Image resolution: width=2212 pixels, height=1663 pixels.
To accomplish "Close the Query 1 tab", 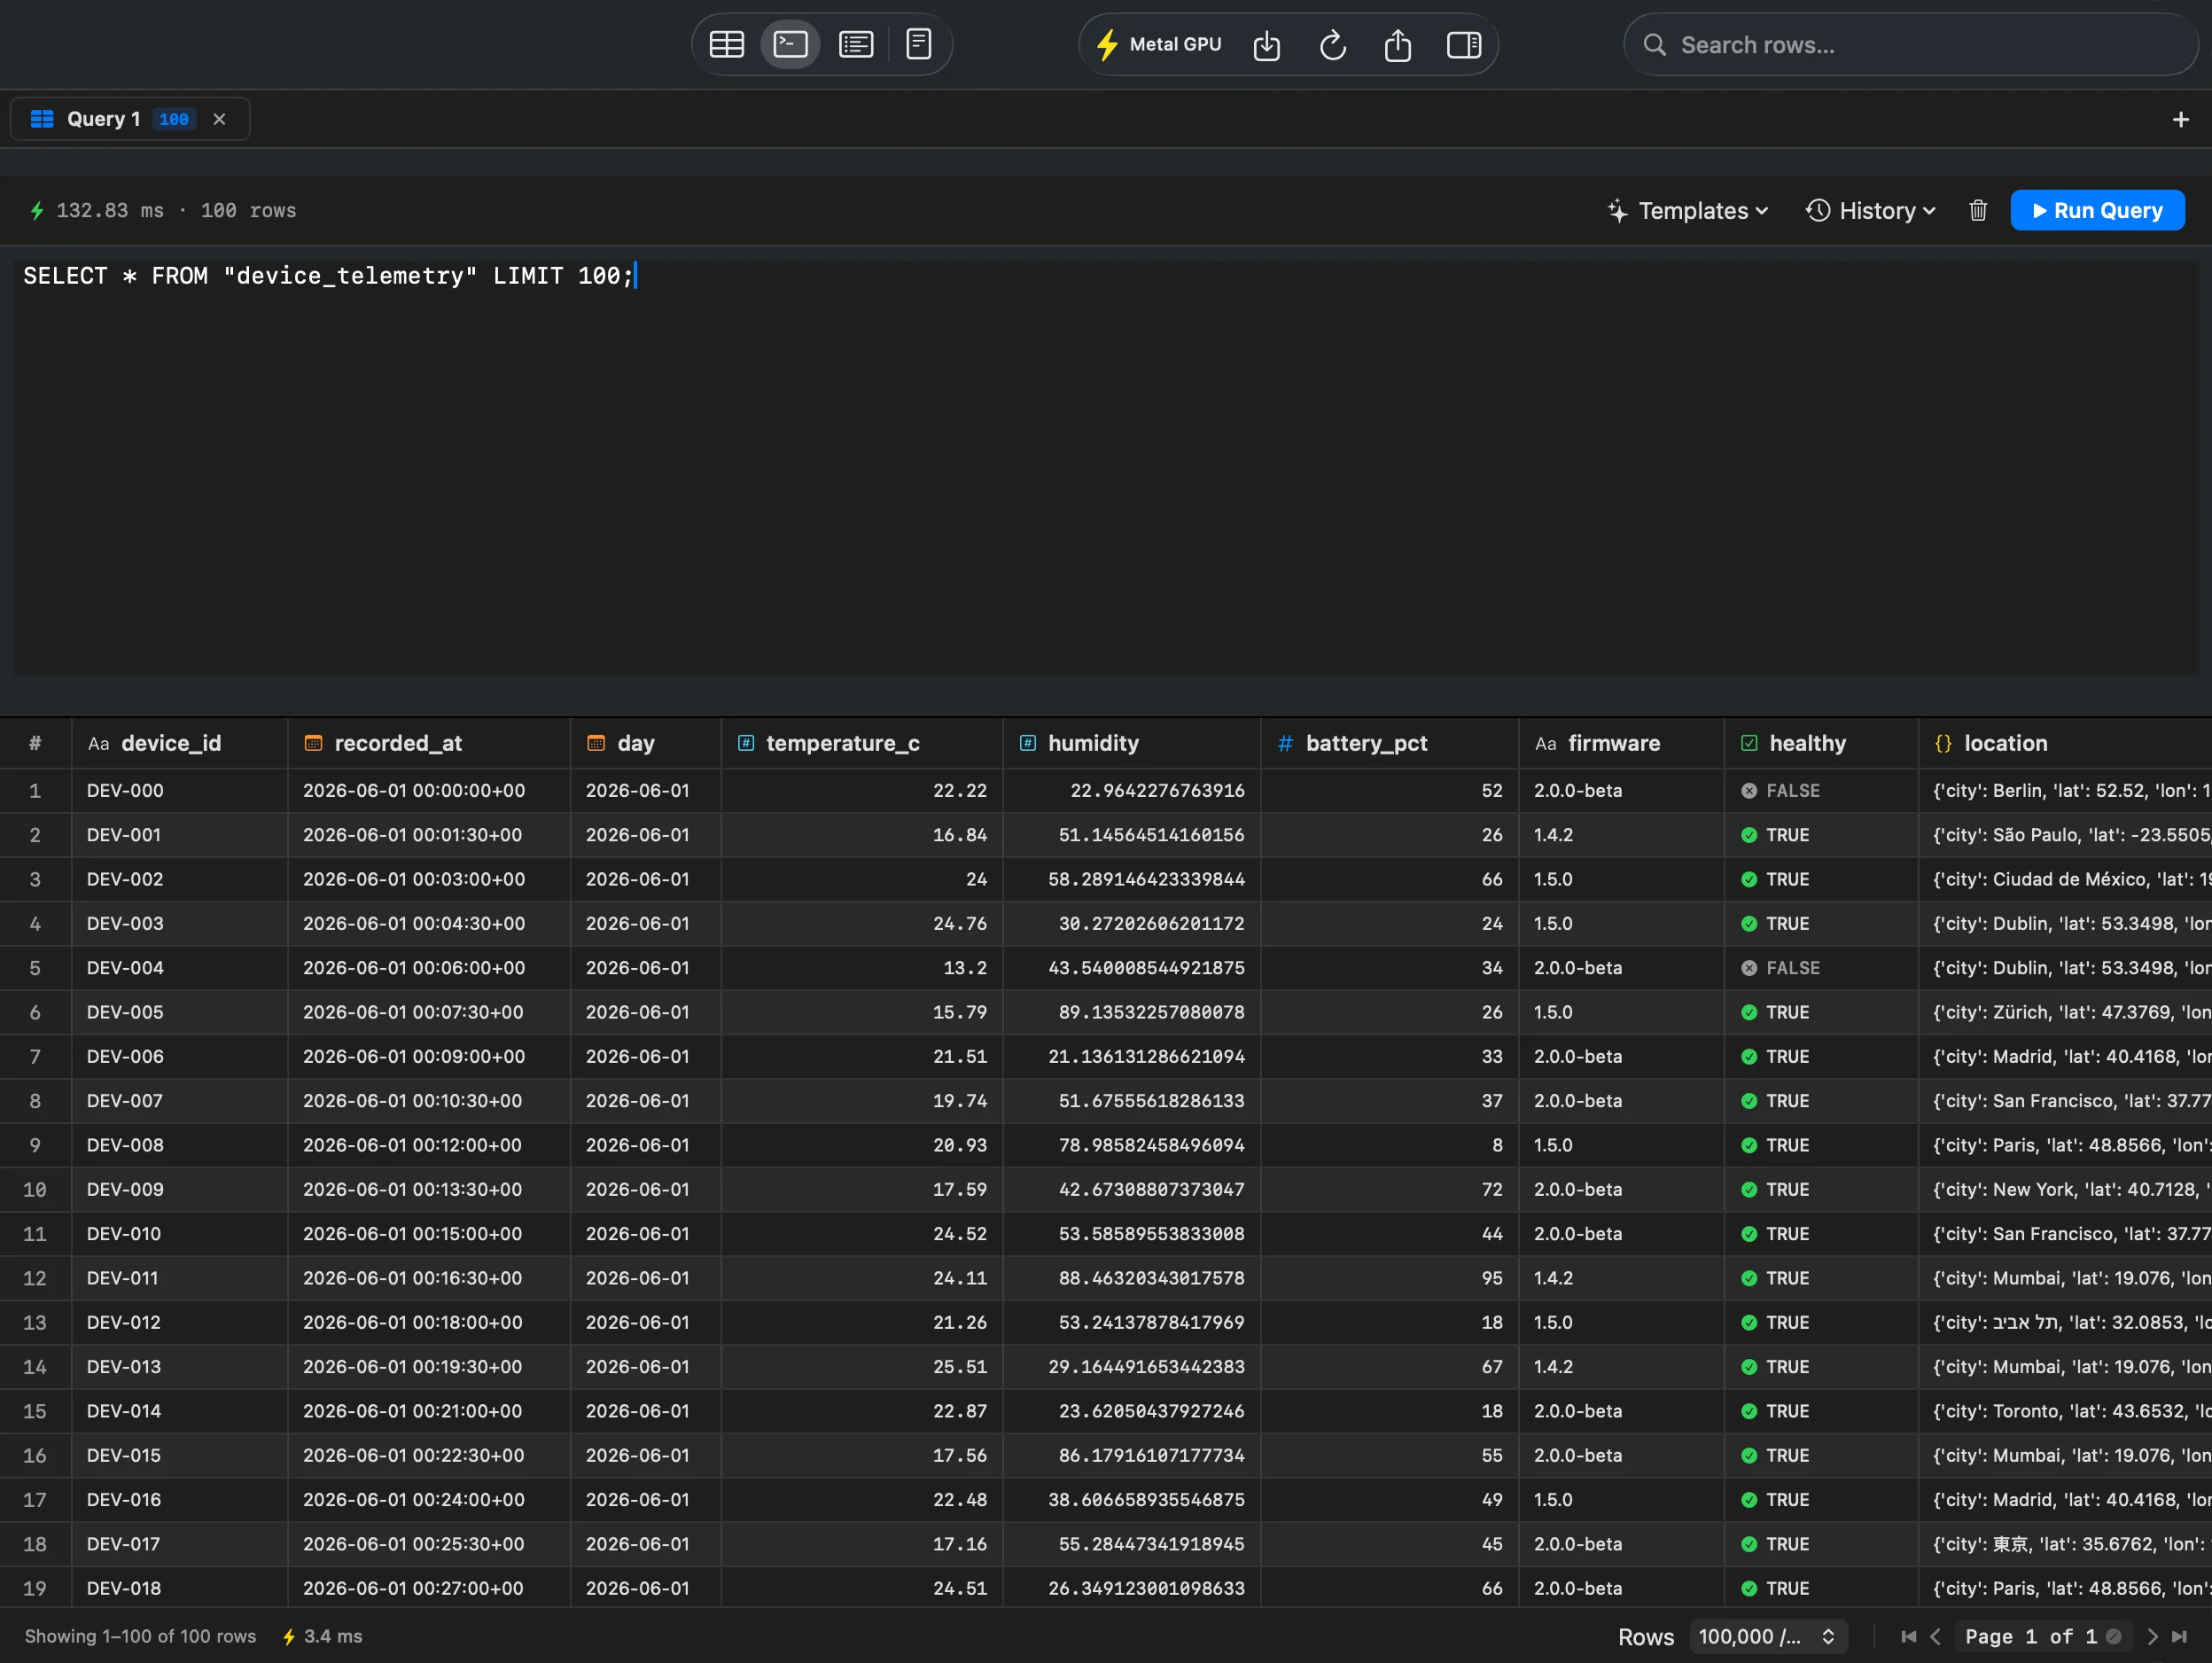I will coord(219,119).
